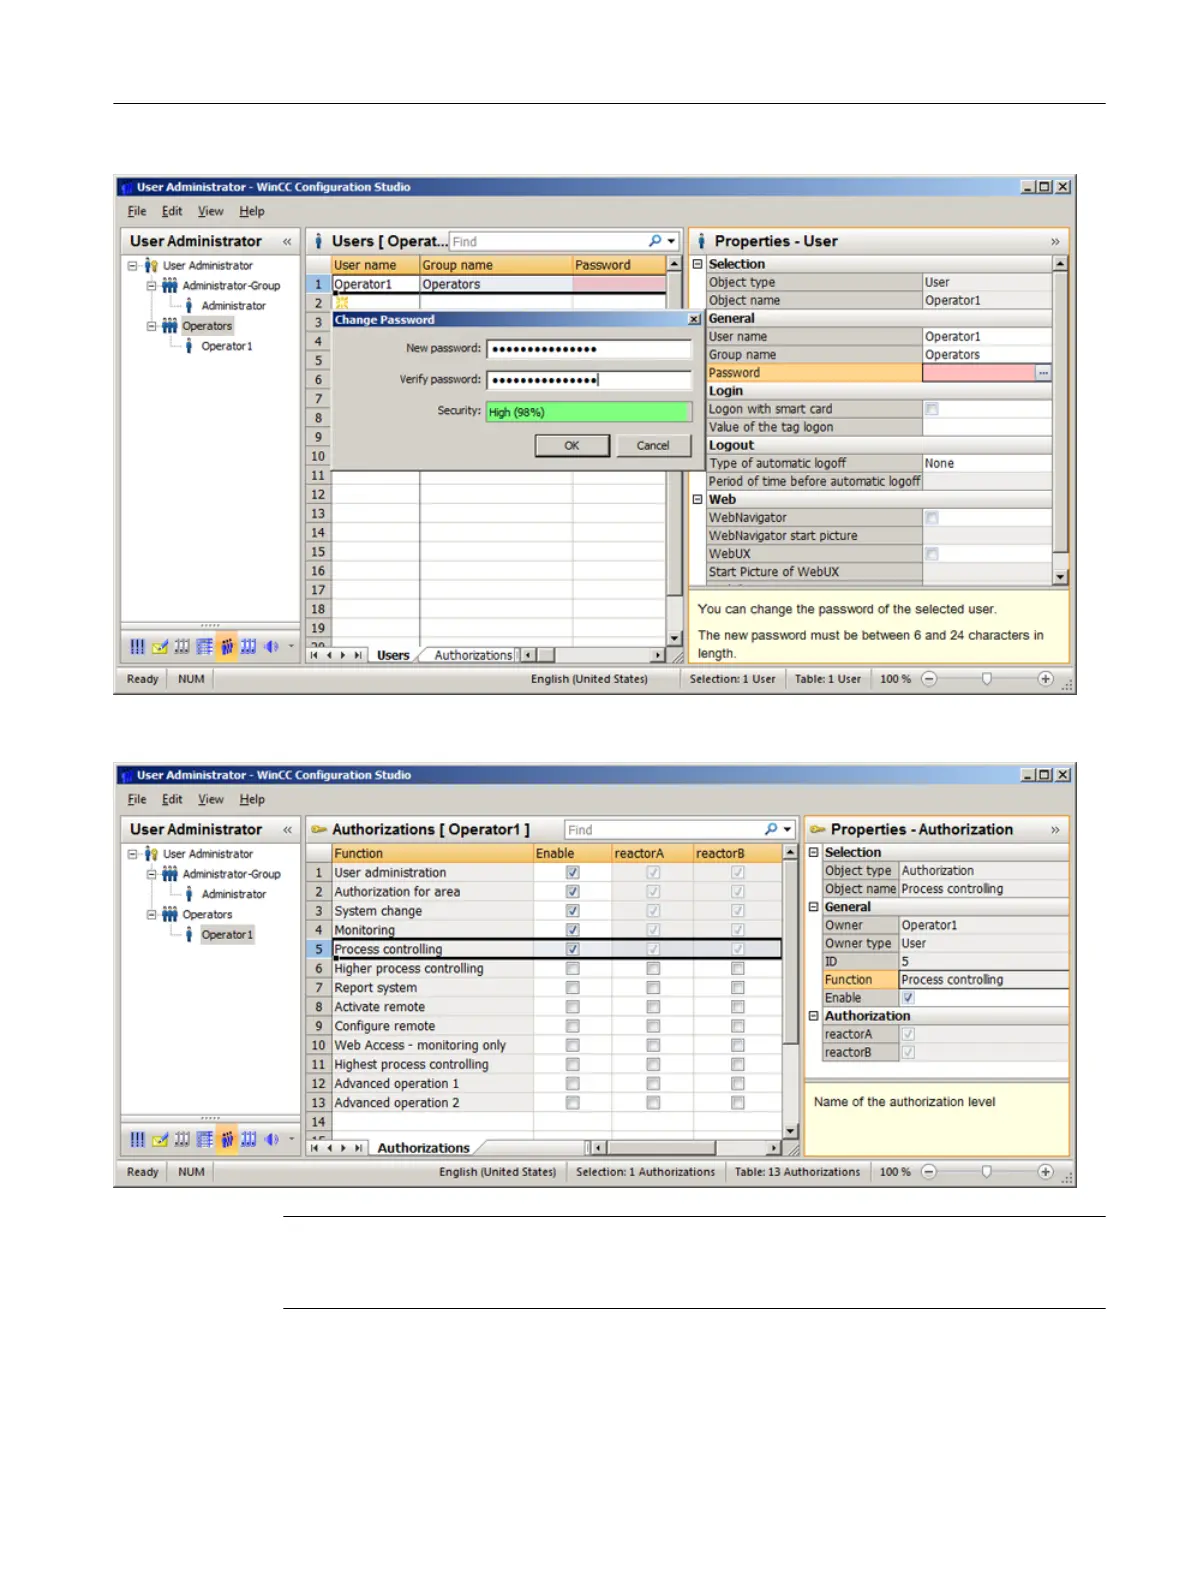This screenshot has width=1191, height=1587.
Task: Select the highlighted User Administrator icon in Users window
Action: (x=227, y=647)
